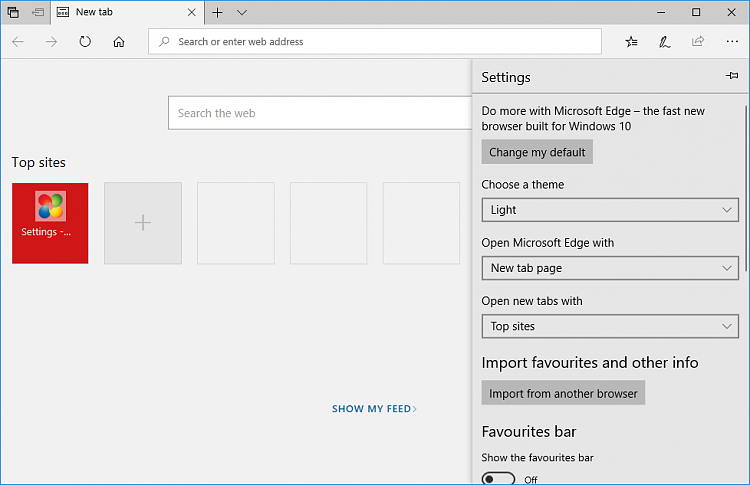Go back with the back arrow
The image size is (750, 485).
[18, 42]
